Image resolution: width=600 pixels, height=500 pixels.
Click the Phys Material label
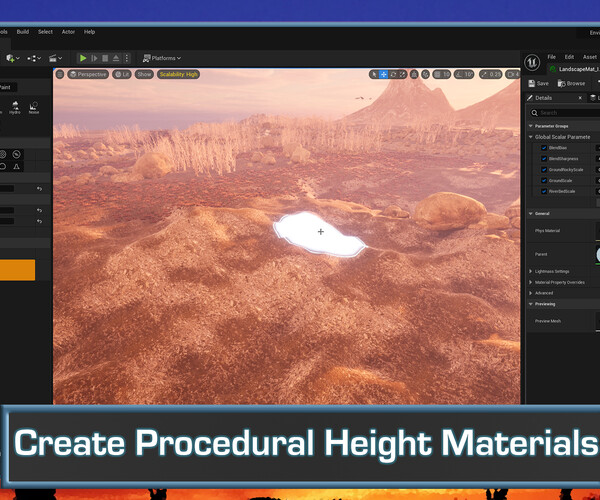pyautogui.click(x=547, y=231)
